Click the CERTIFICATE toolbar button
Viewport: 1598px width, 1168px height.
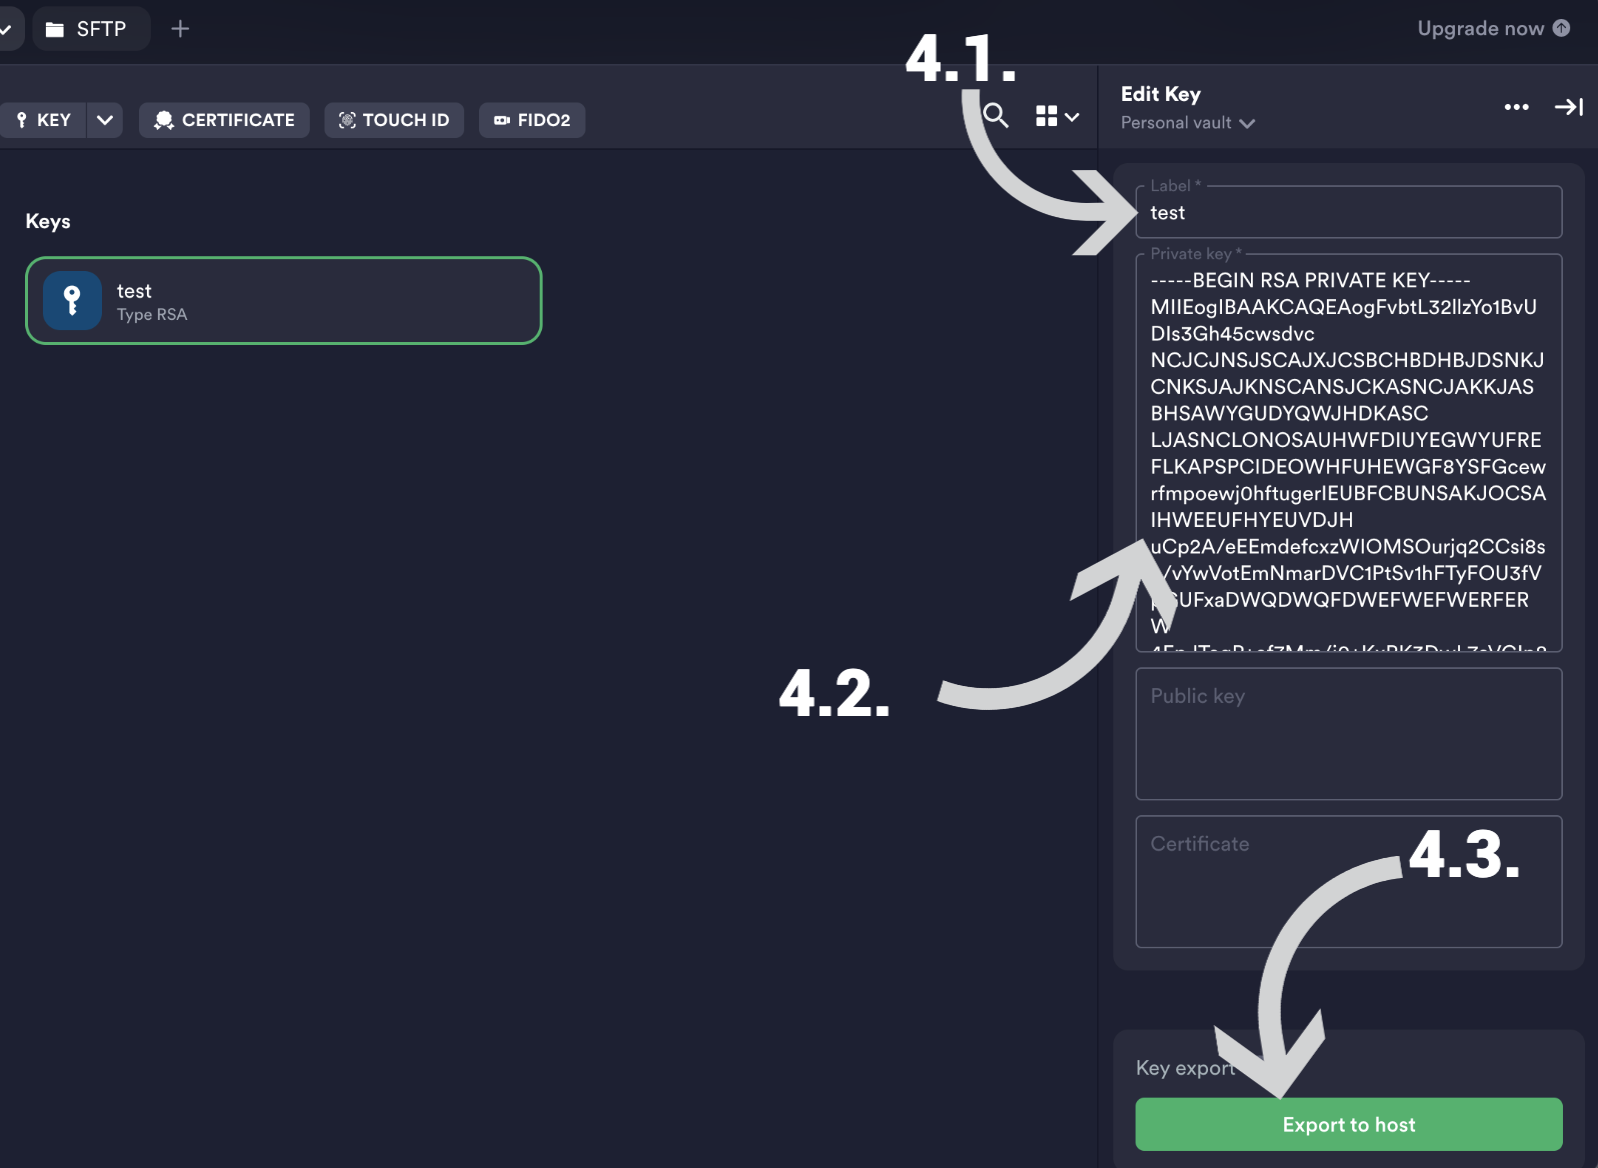224,120
